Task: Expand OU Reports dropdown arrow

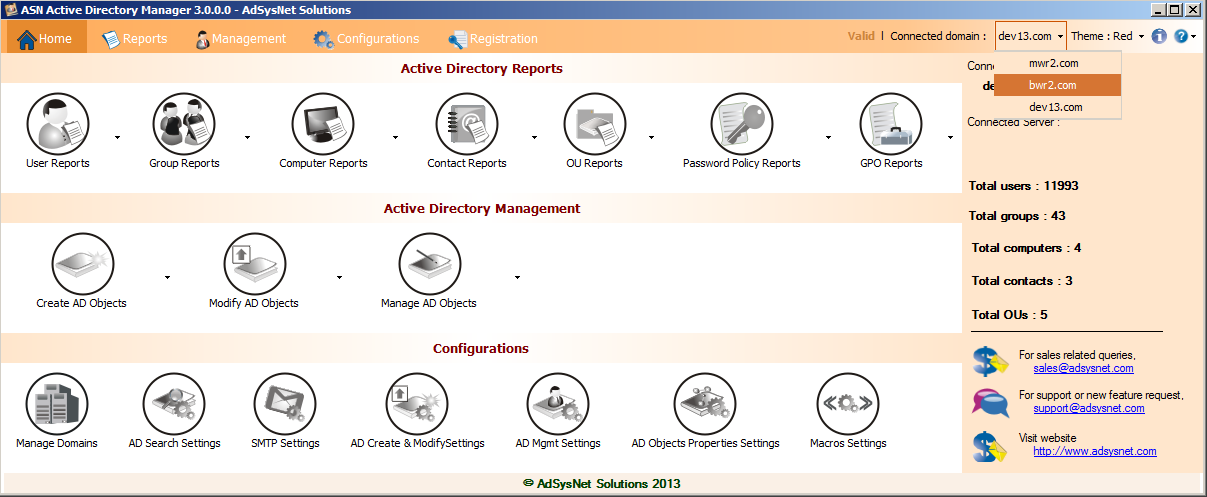Action: tap(651, 137)
